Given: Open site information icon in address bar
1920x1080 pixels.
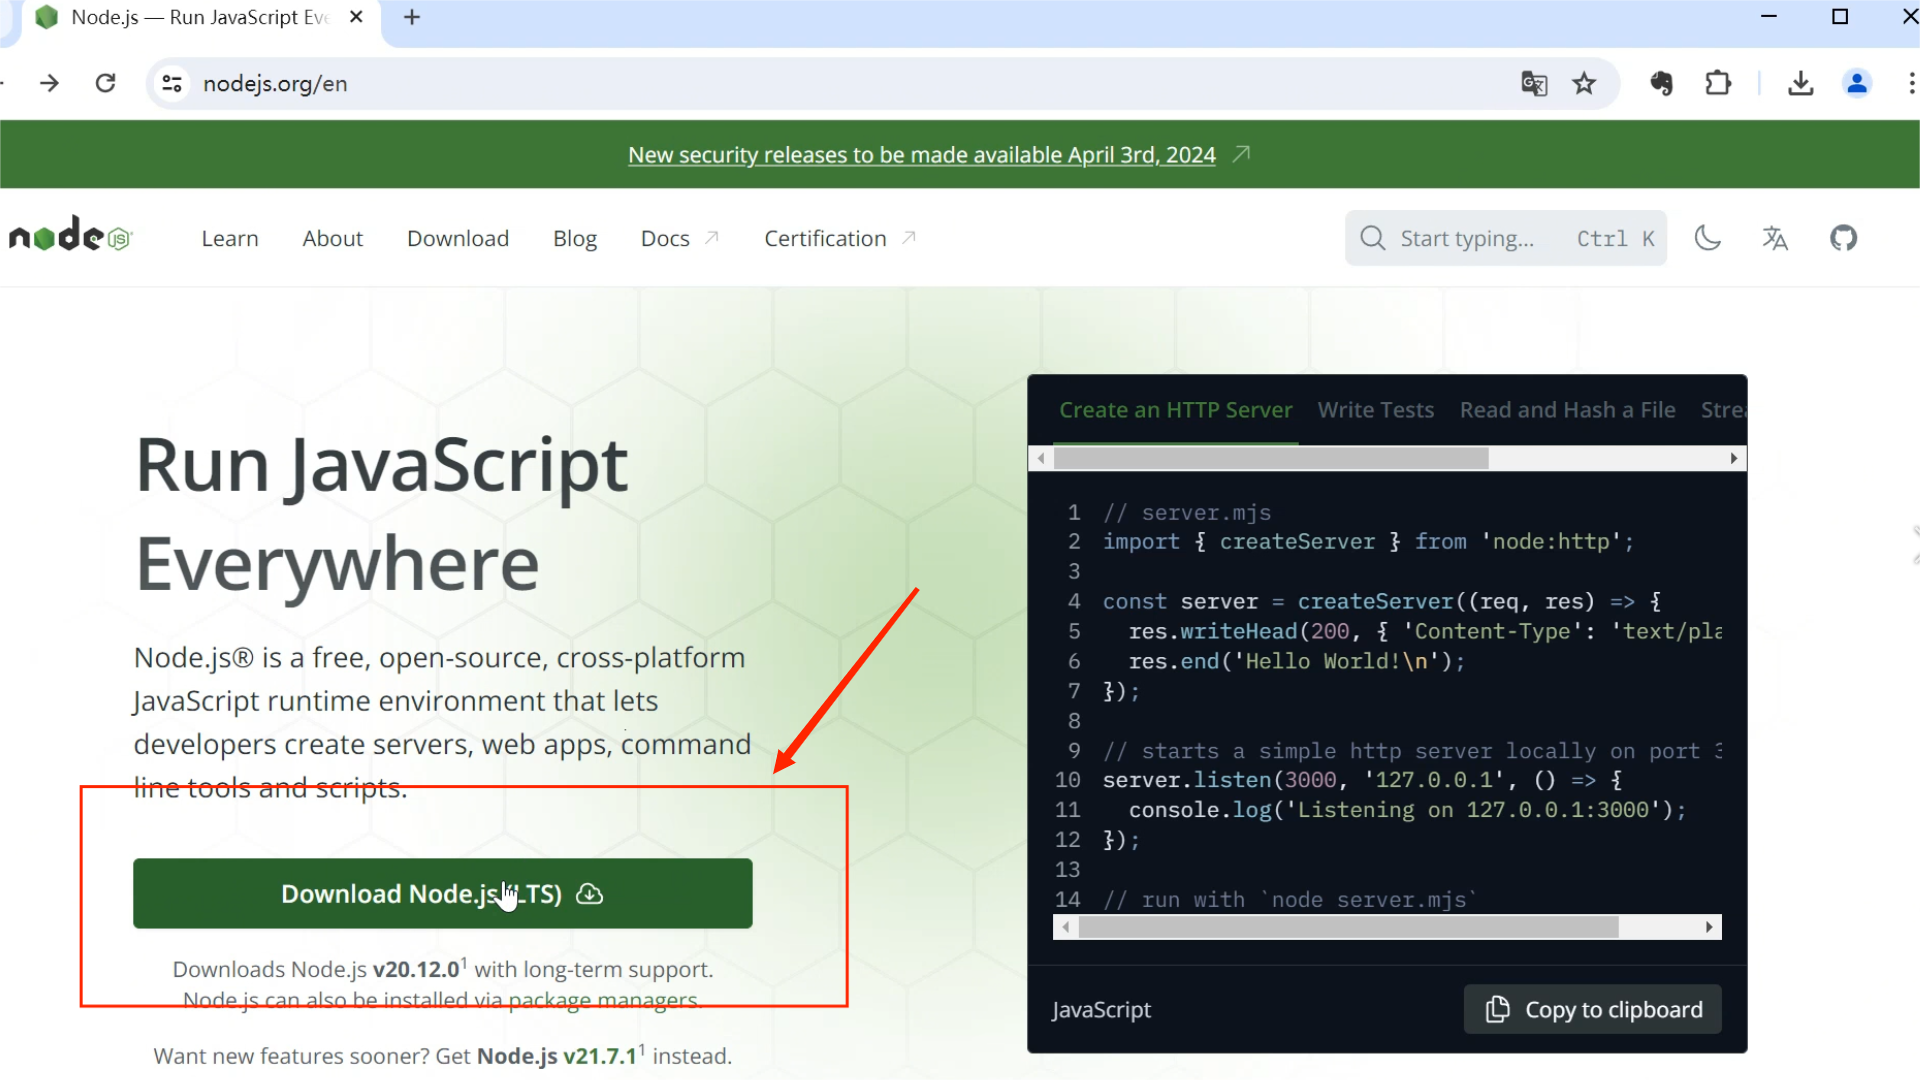Looking at the screenshot, I should click(x=172, y=83).
